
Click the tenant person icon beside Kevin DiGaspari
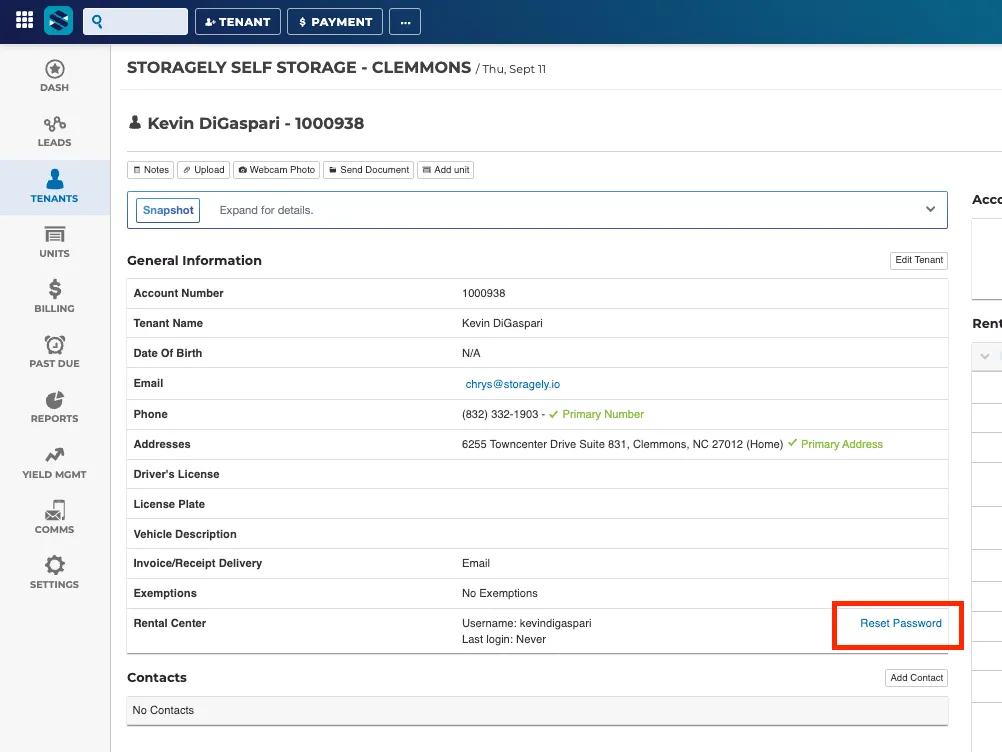[x=135, y=122]
